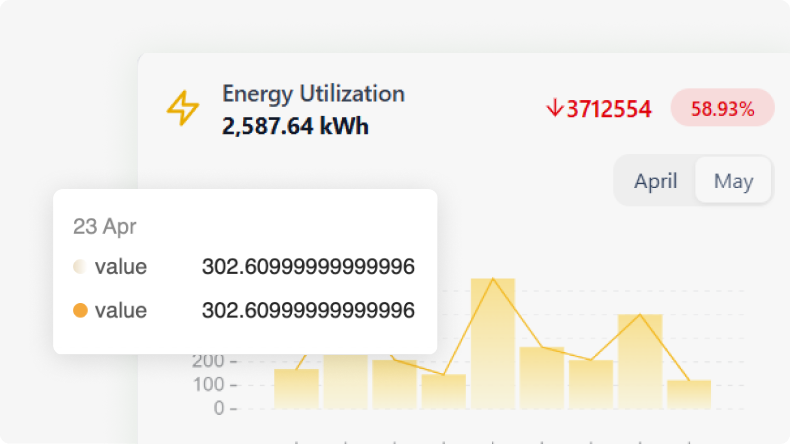This screenshot has width=790, height=444.
Task: Select the rightmost bar in the chart
Action: 689,394
